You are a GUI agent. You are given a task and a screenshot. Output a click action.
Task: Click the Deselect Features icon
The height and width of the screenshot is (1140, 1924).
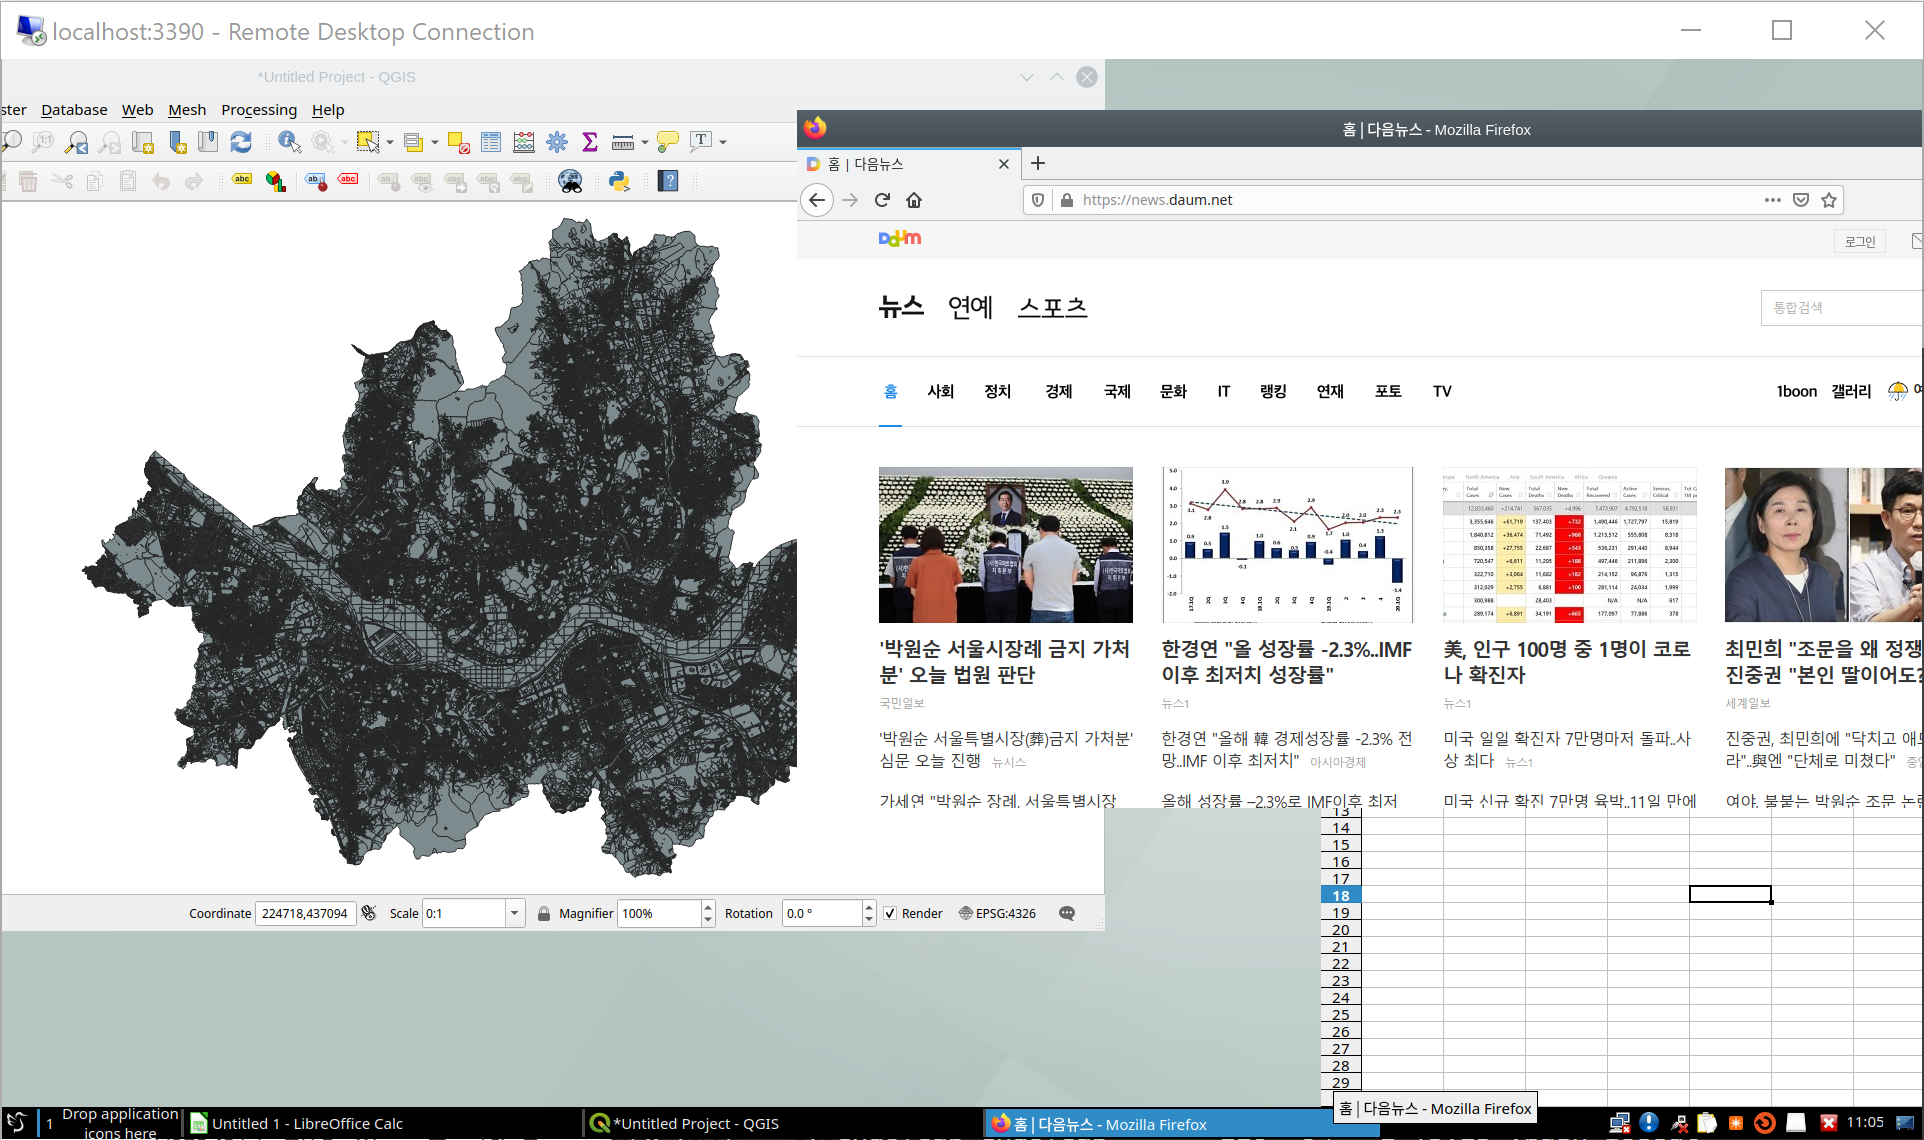(458, 142)
